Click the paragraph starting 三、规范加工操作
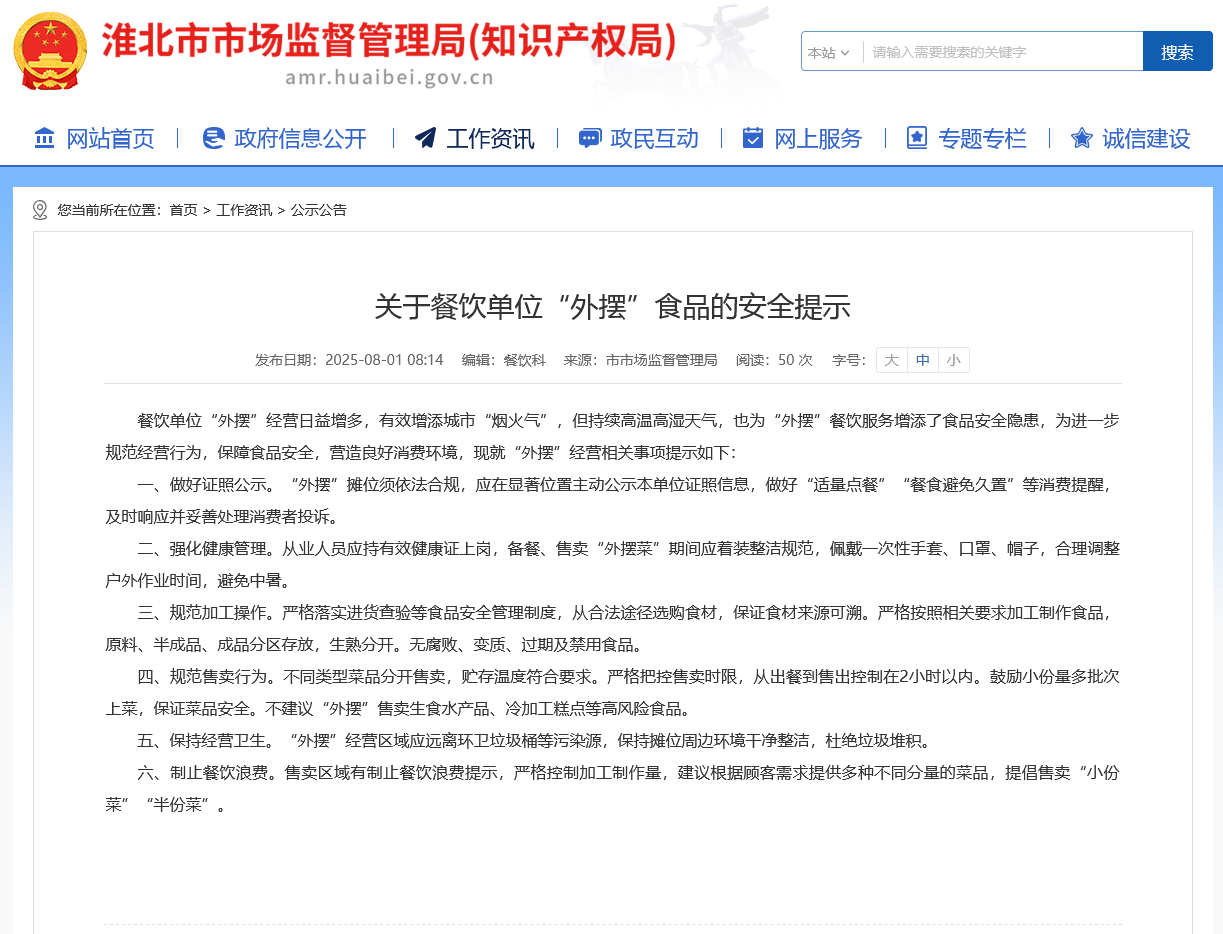 (x=612, y=628)
